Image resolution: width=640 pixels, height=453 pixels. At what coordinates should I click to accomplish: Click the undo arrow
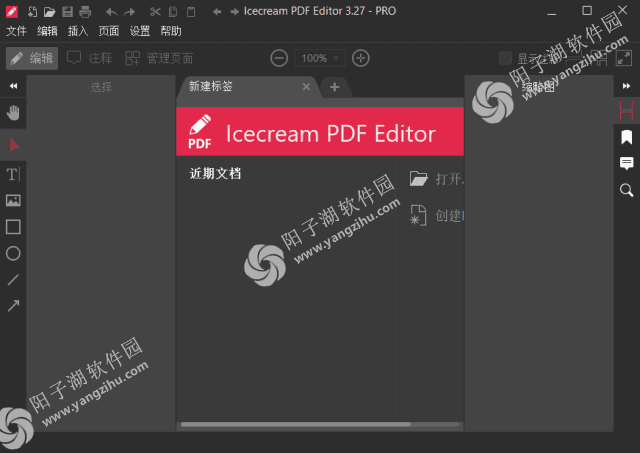tap(111, 12)
